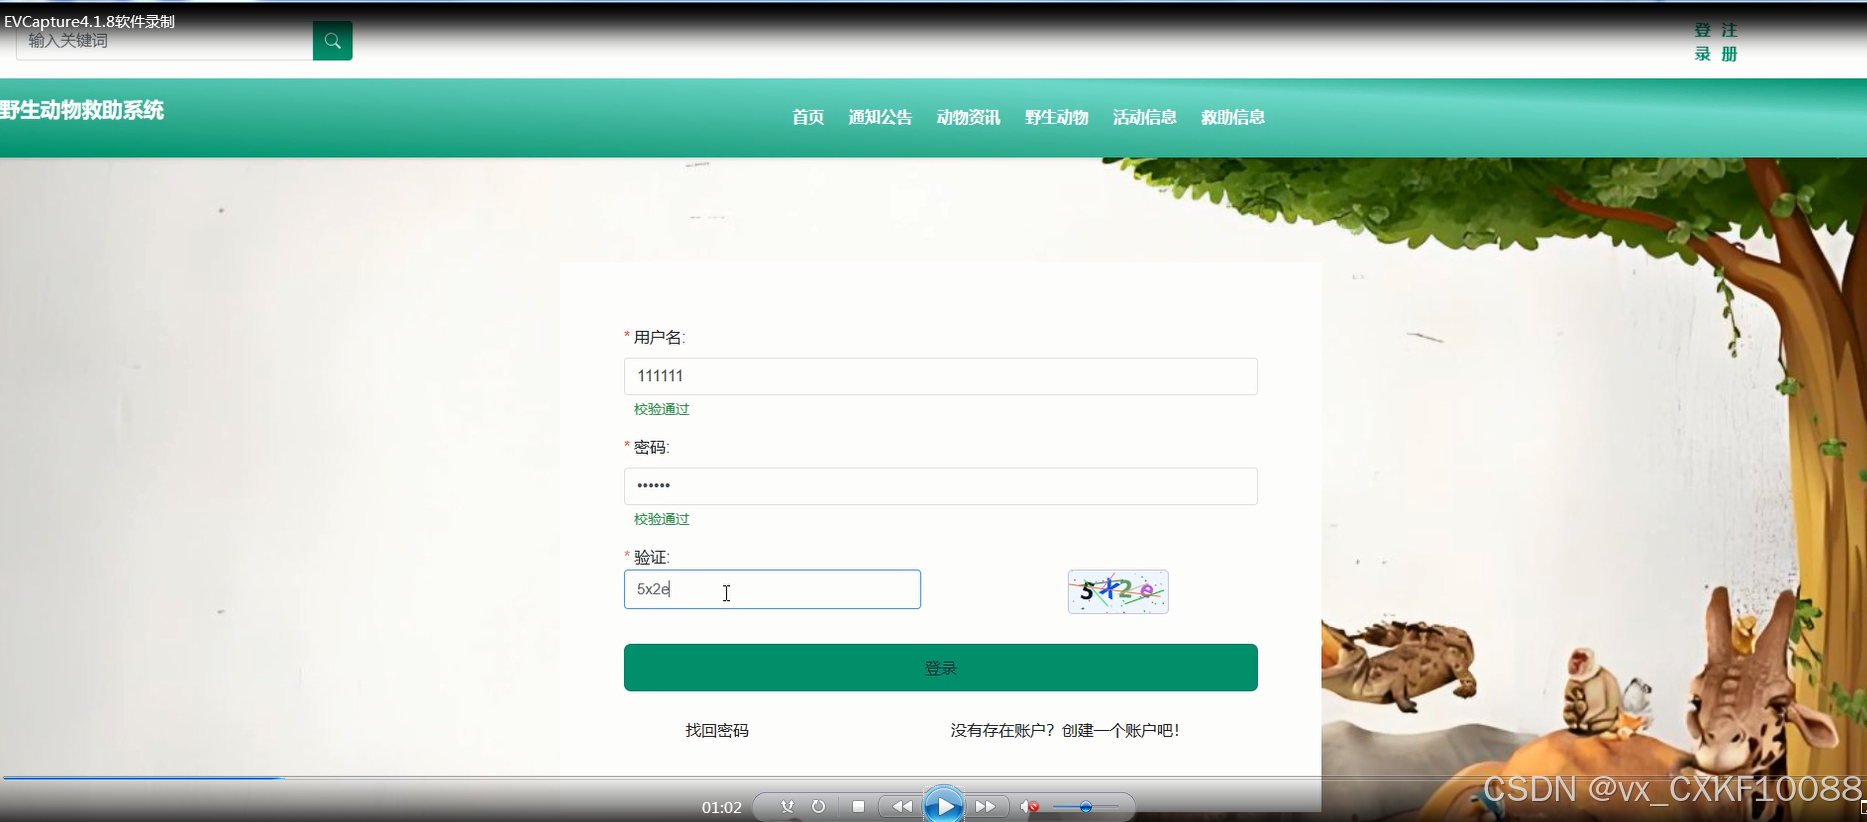Refresh the captcha image 5x2e
Viewport: 1867px width, 822px height.
coord(1118,592)
